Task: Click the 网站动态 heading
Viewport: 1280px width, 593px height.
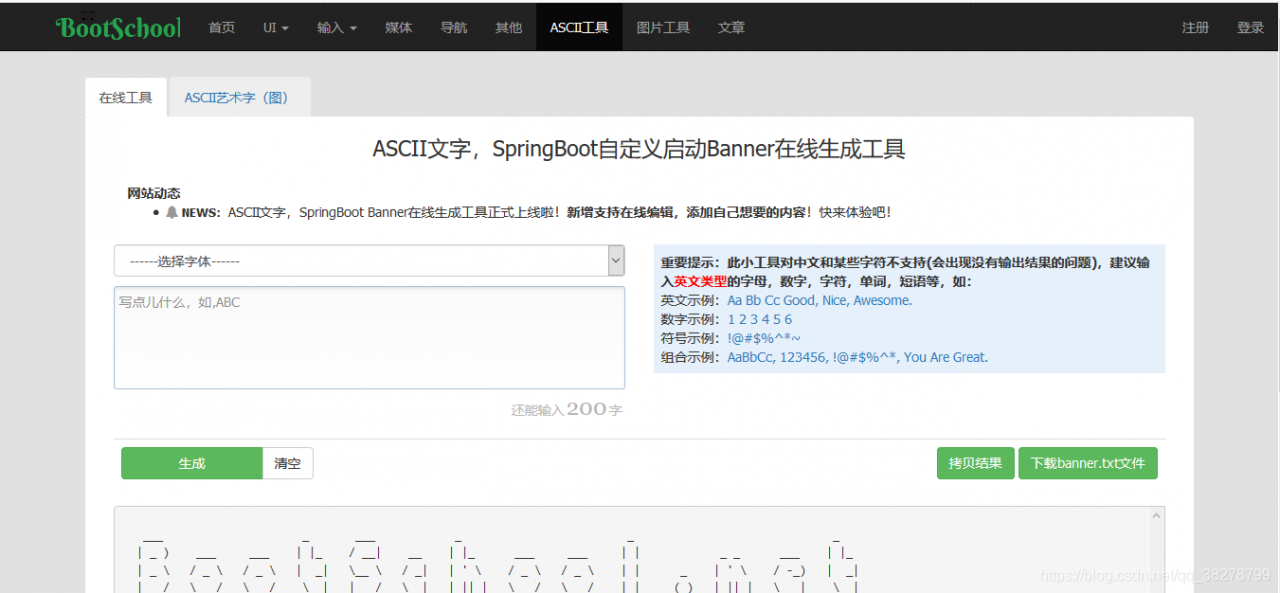Action: coord(154,193)
